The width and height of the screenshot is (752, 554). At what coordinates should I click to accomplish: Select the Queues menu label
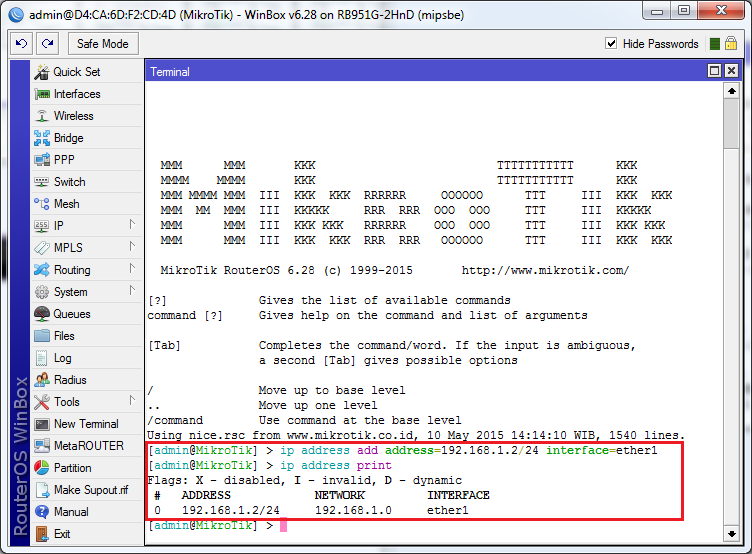tap(72, 314)
